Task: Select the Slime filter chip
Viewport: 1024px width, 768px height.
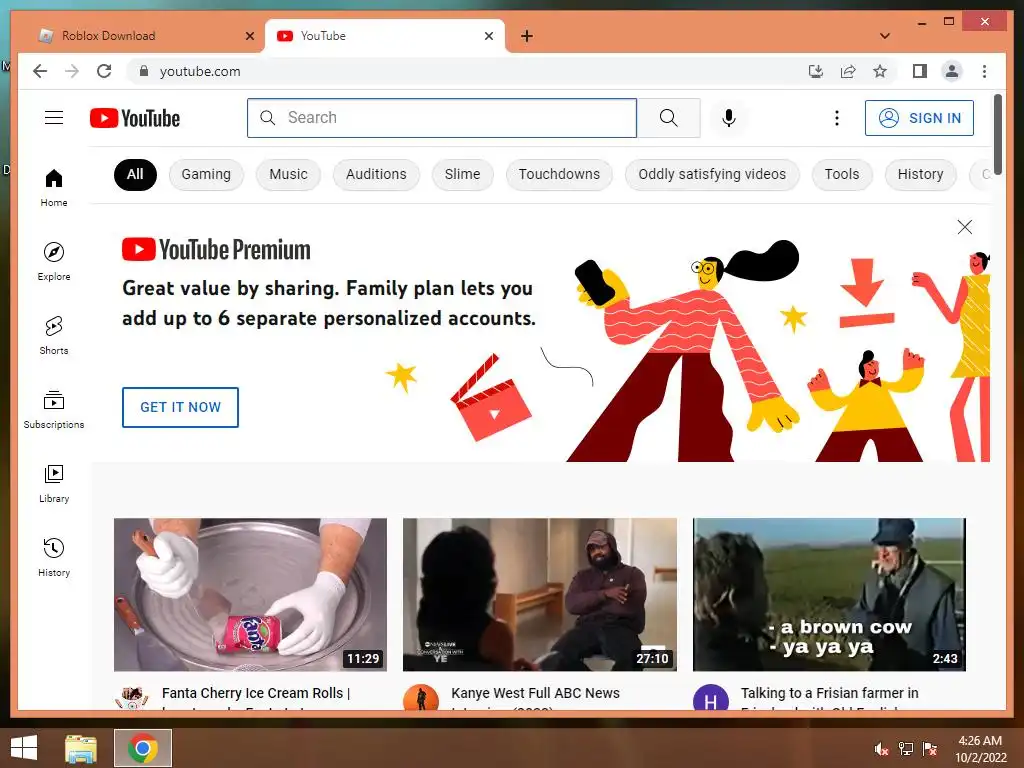Action: 462,174
